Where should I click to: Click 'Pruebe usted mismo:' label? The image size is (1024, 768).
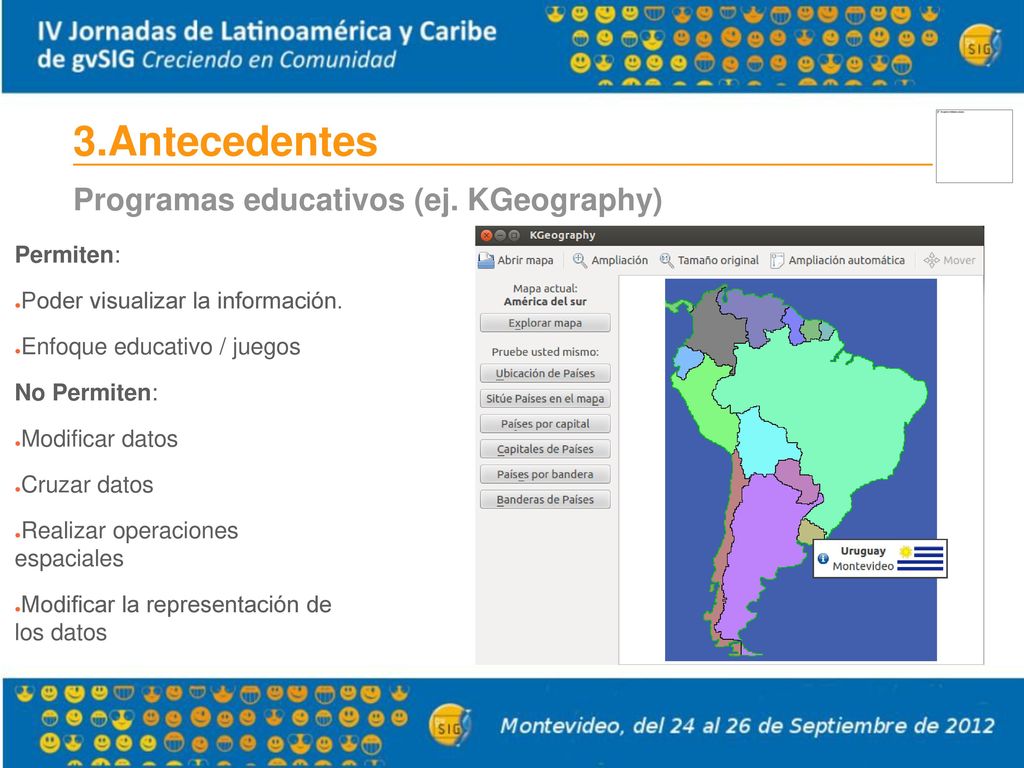click(545, 352)
